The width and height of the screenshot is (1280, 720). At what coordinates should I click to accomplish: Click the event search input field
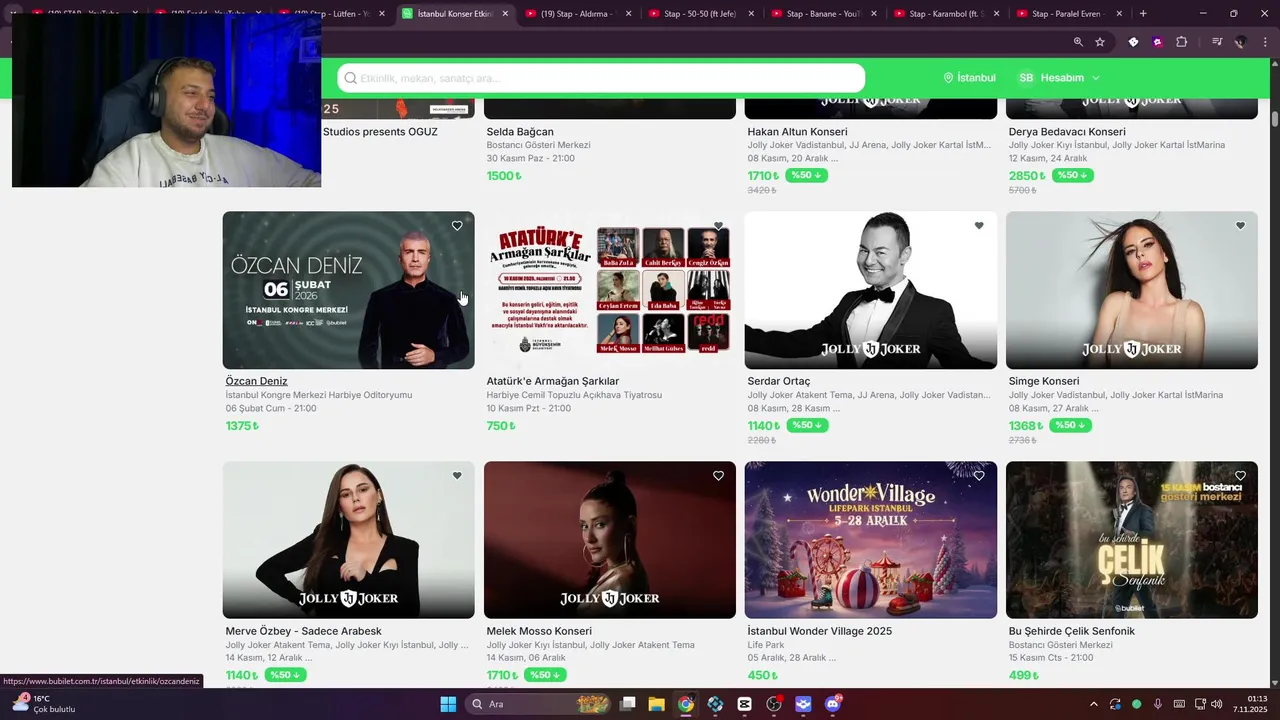click(601, 78)
